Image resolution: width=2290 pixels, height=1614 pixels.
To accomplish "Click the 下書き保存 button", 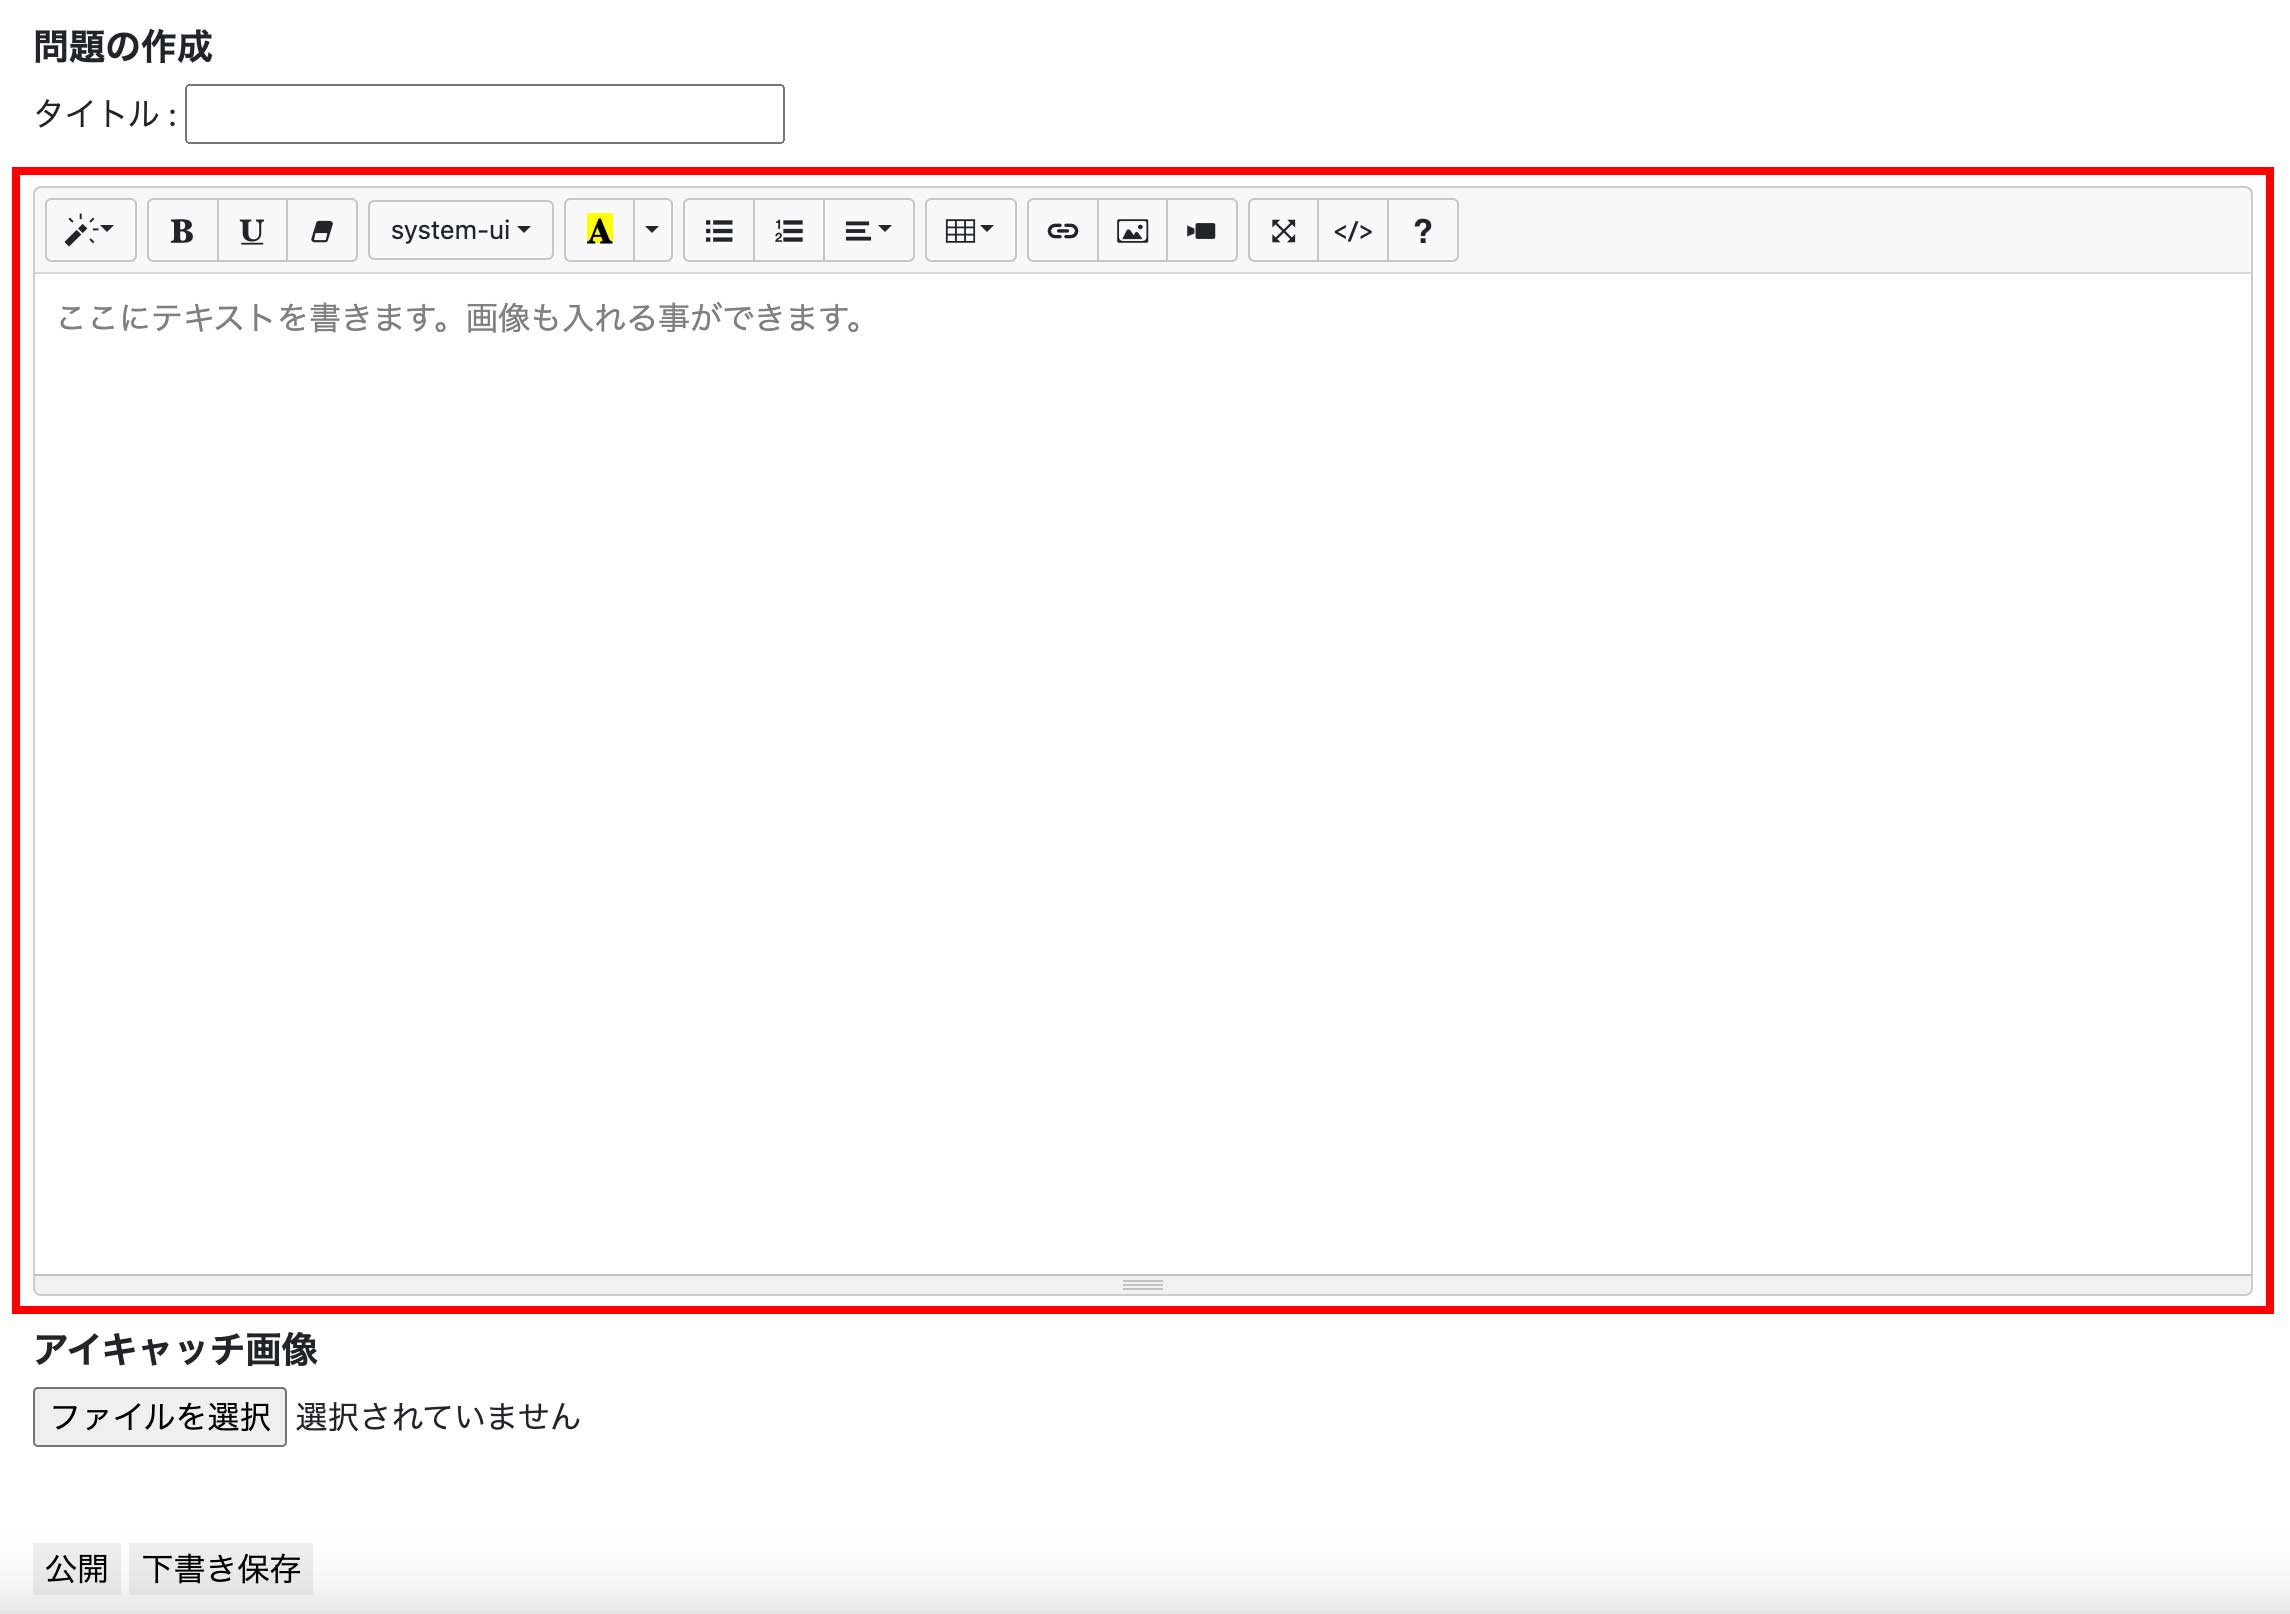I will (221, 1568).
